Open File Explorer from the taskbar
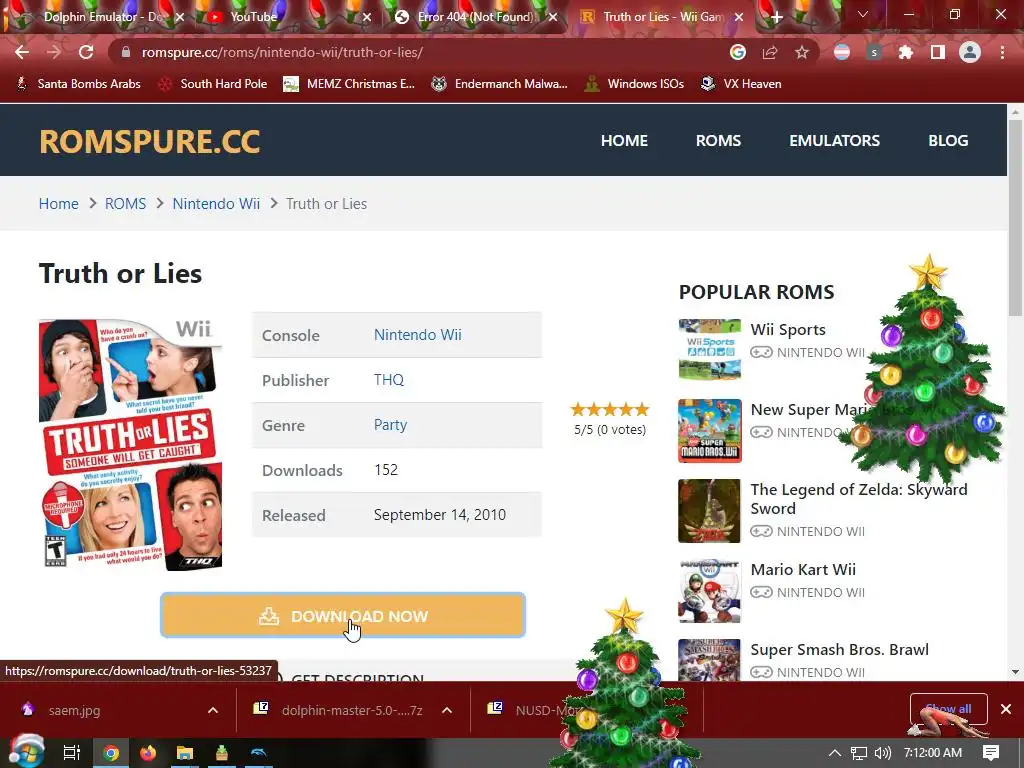The width and height of the screenshot is (1024, 768). click(x=185, y=752)
